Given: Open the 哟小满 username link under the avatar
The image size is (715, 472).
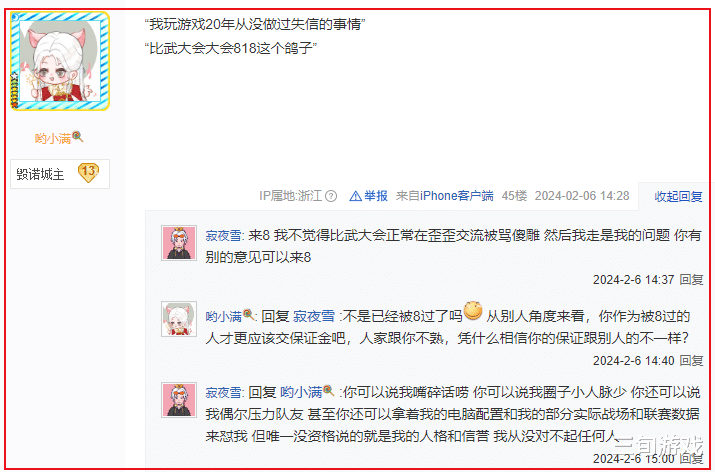Looking at the screenshot, I should [x=53, y=138].
